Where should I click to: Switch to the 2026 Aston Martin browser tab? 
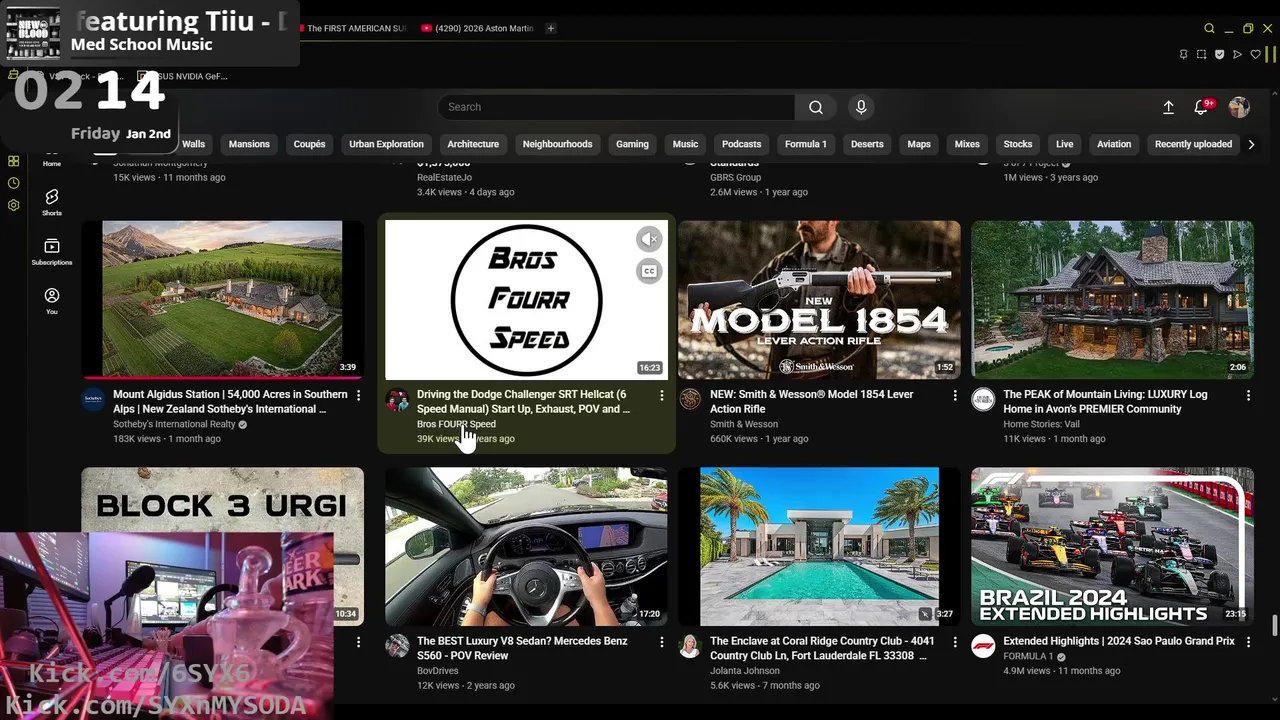(478, 28)
